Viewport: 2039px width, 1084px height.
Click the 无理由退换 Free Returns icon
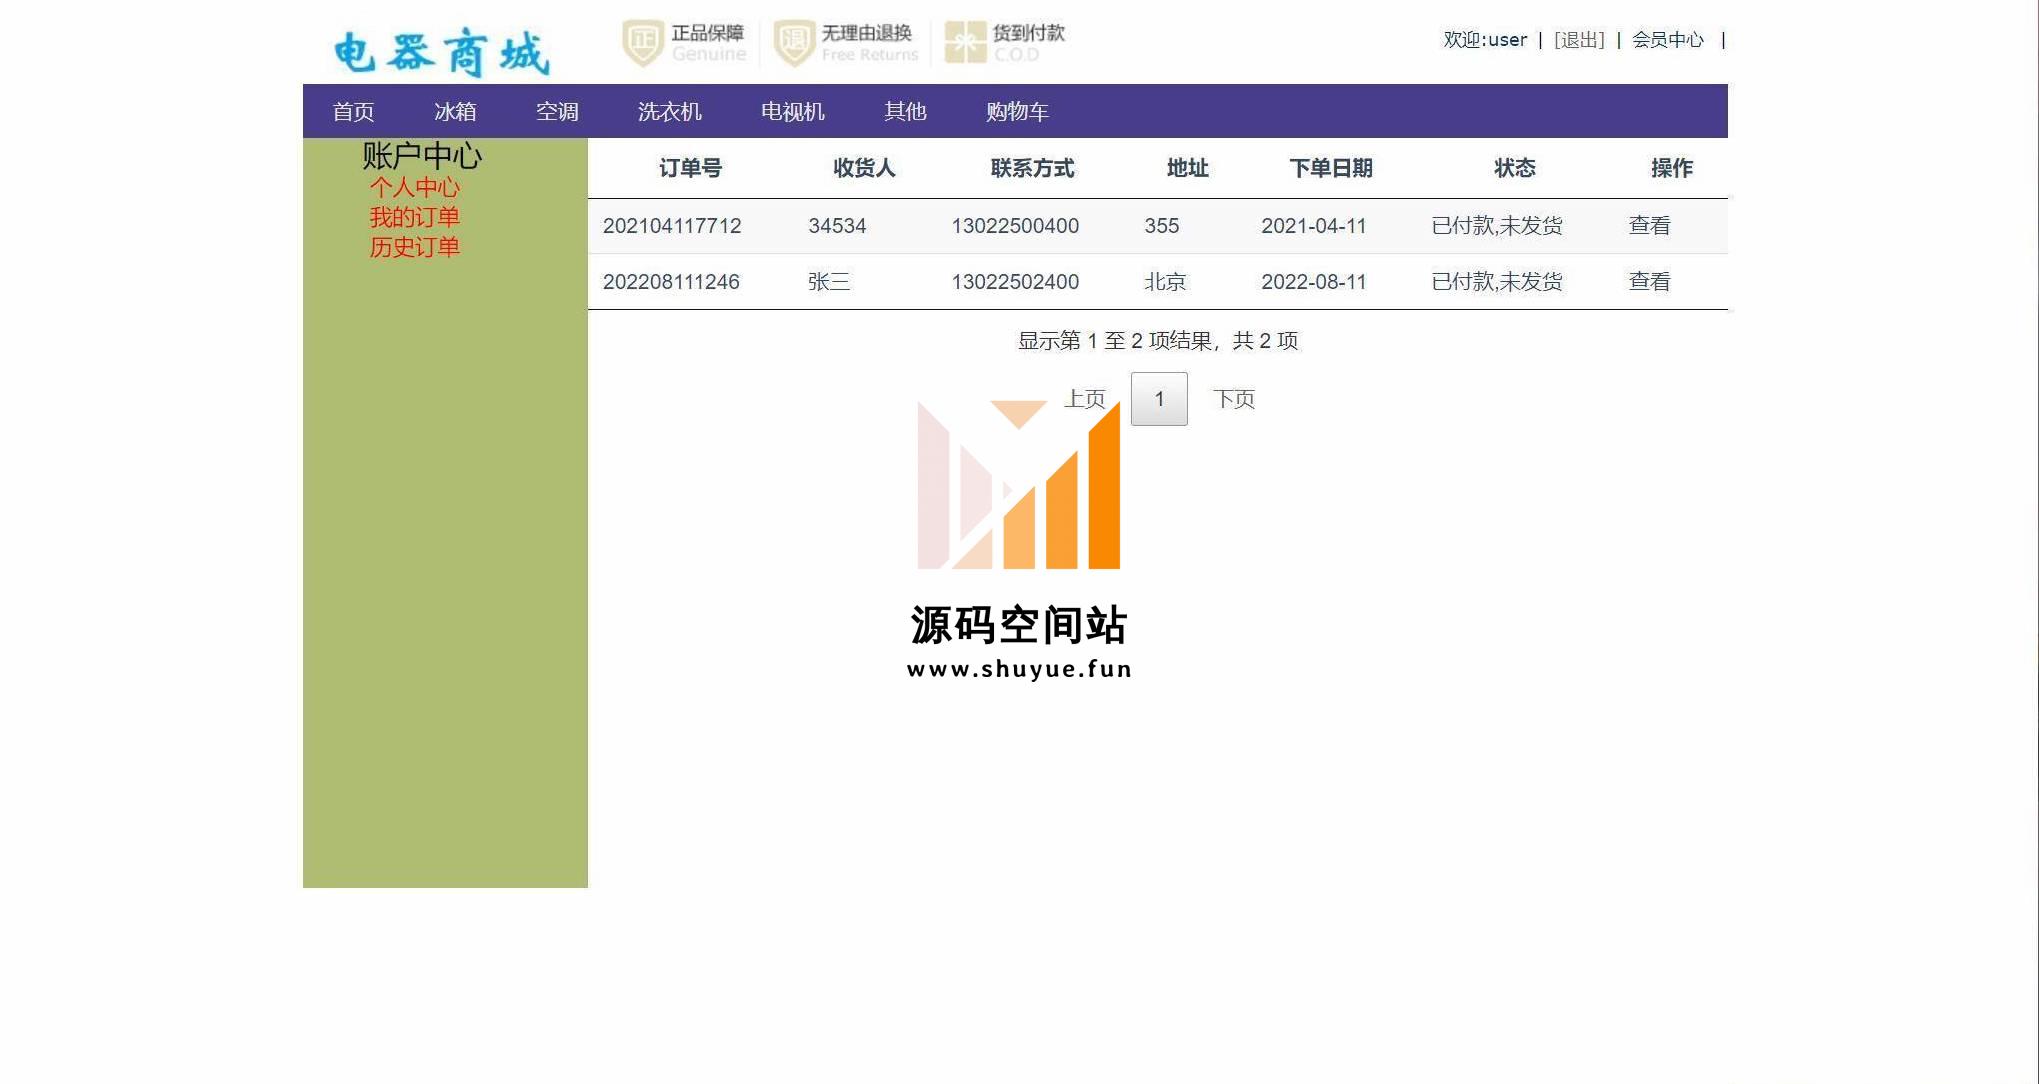(794, 43)
